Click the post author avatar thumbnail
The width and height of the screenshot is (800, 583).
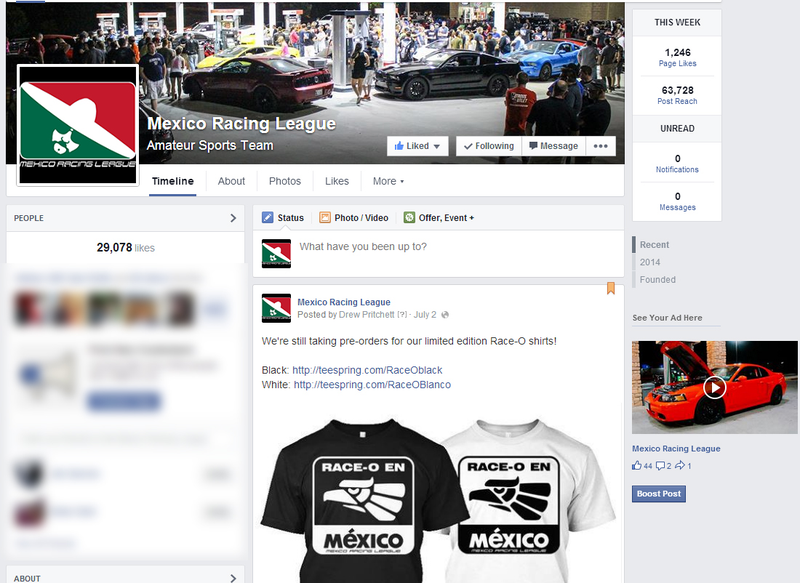276,308
